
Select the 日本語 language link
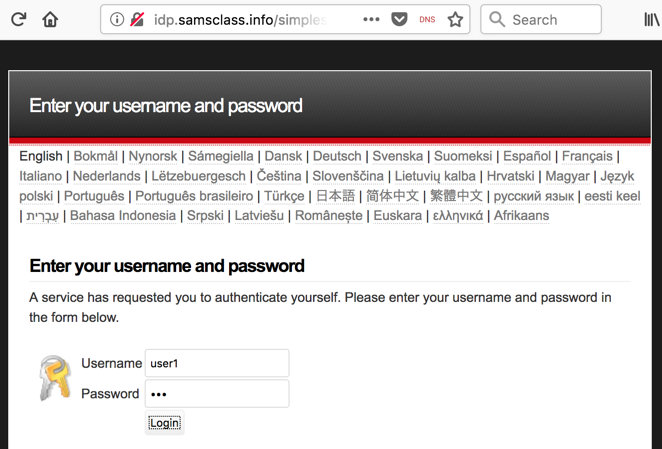[x=335, y=196]
